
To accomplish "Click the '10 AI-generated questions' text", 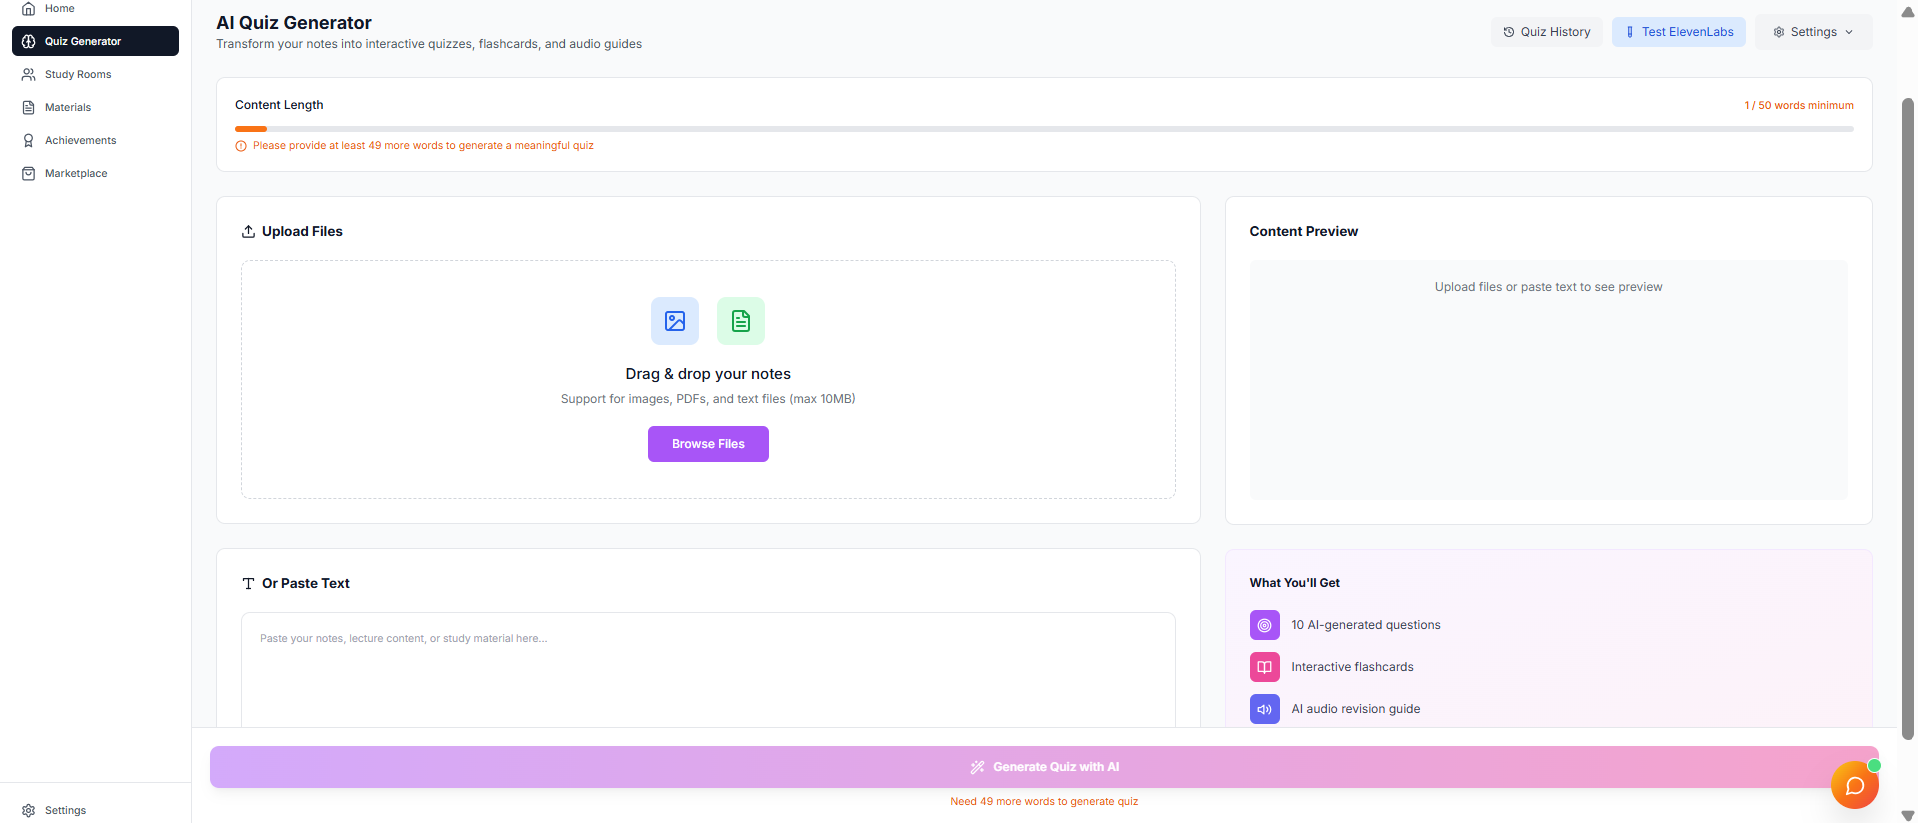I will (1366, 625).
